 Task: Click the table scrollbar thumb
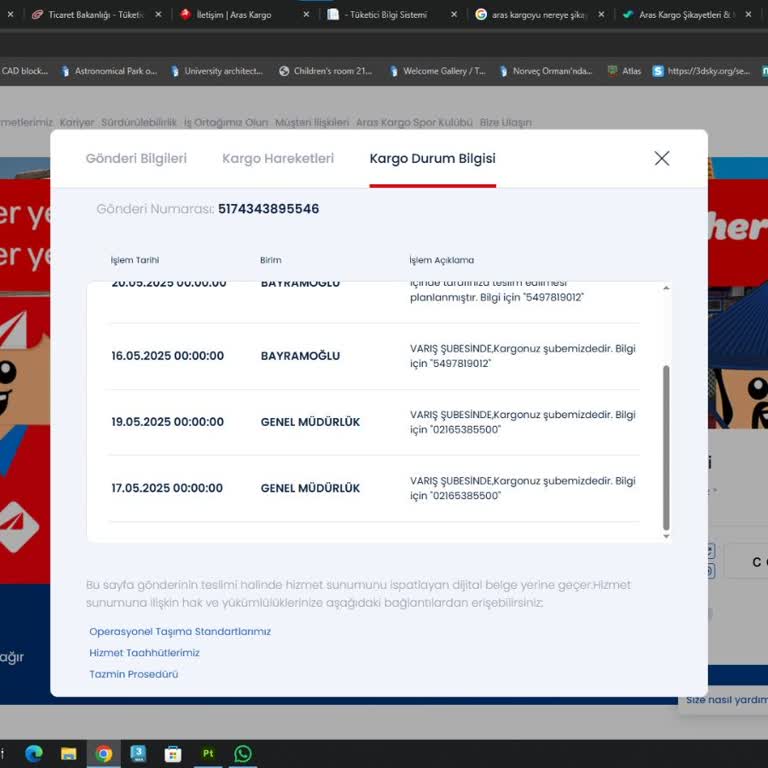tap(666, 448)
